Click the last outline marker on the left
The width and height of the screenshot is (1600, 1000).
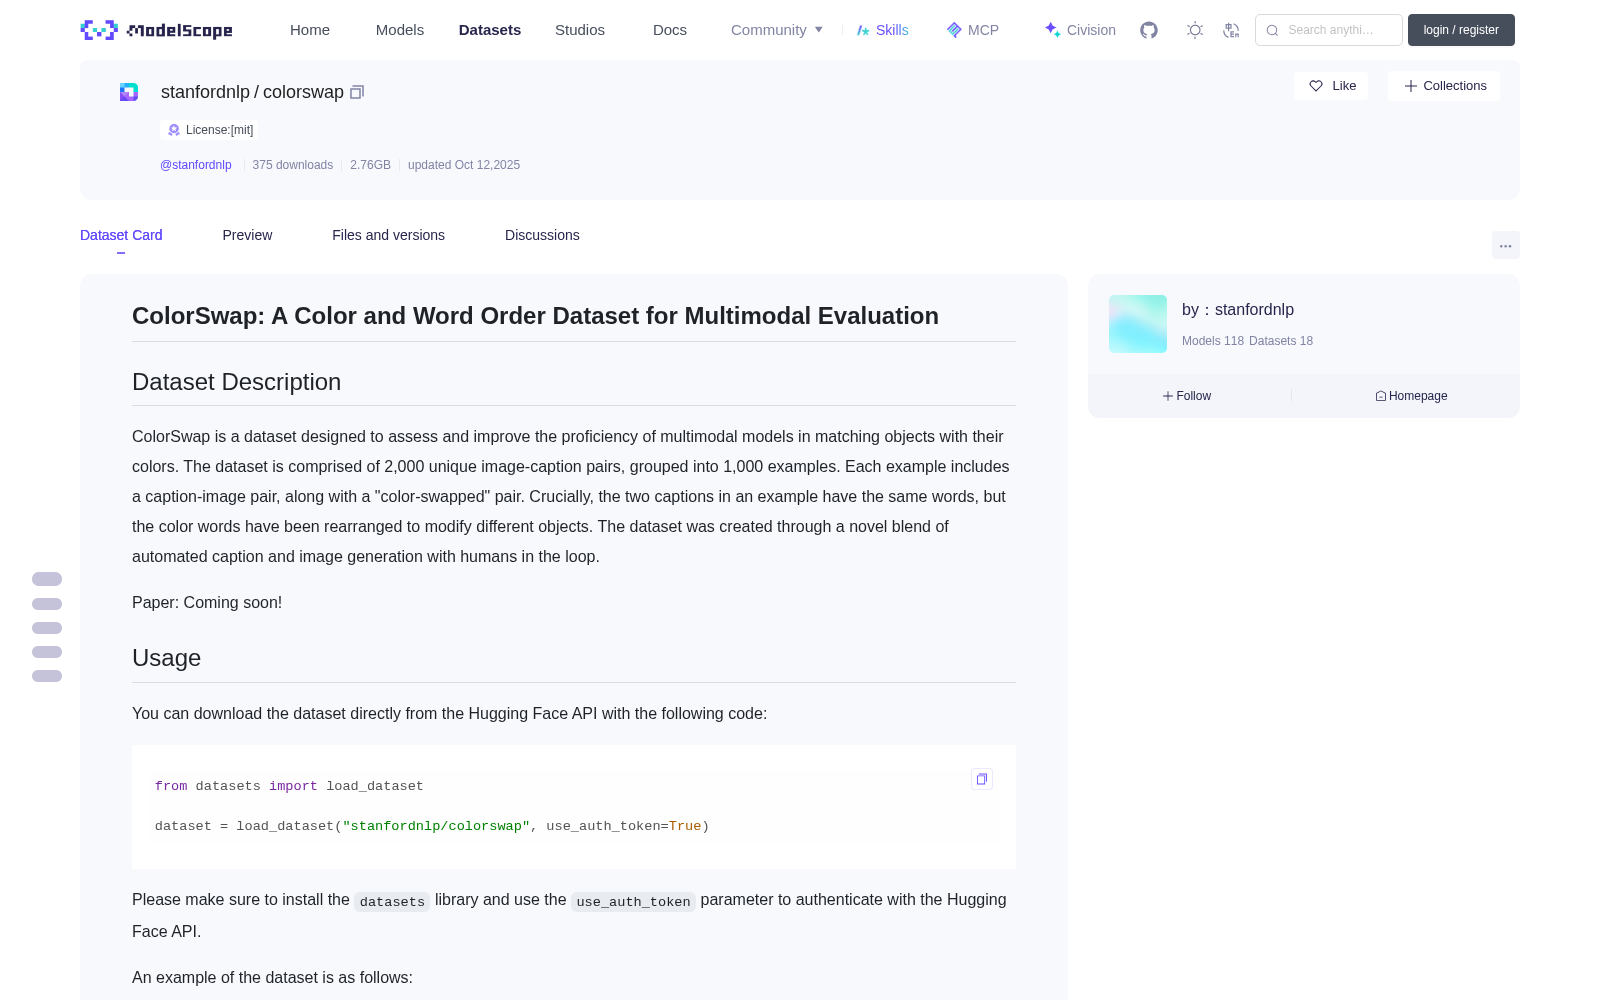point(47,676)
